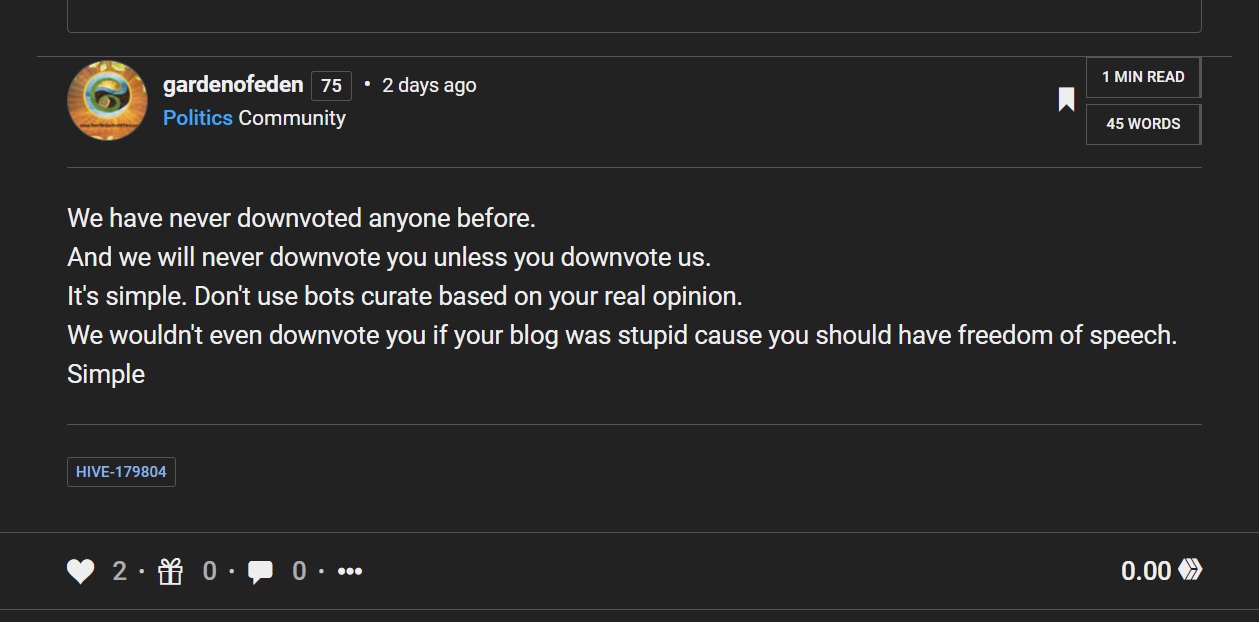Click the comment count showing 0
Screen dimensions: 1259x622
click(299, 571)
